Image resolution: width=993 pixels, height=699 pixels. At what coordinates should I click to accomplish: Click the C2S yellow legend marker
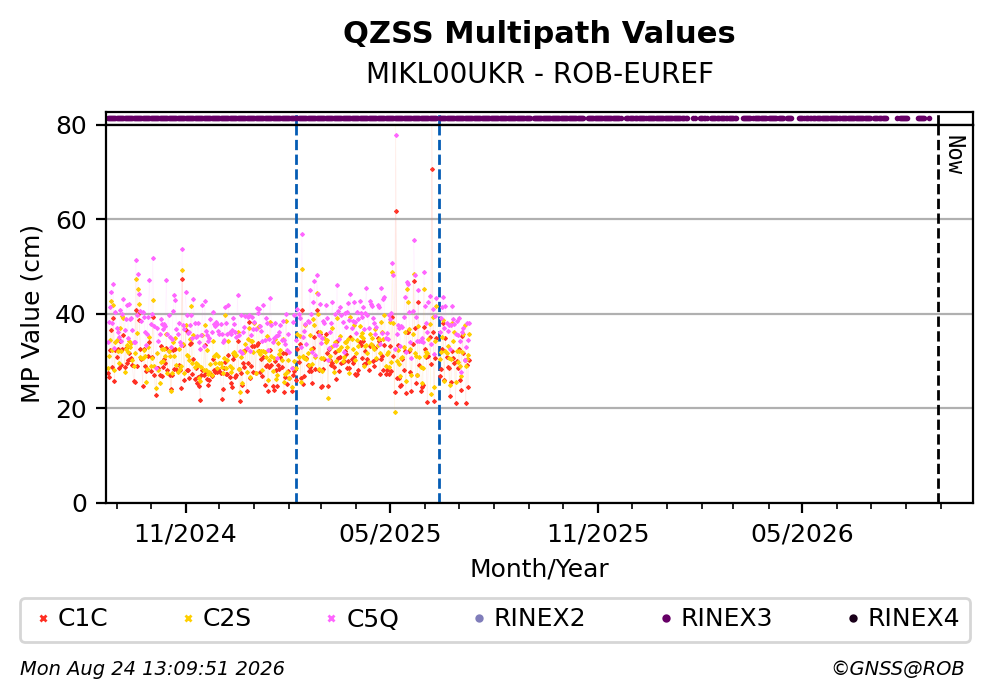click(188, 619)
